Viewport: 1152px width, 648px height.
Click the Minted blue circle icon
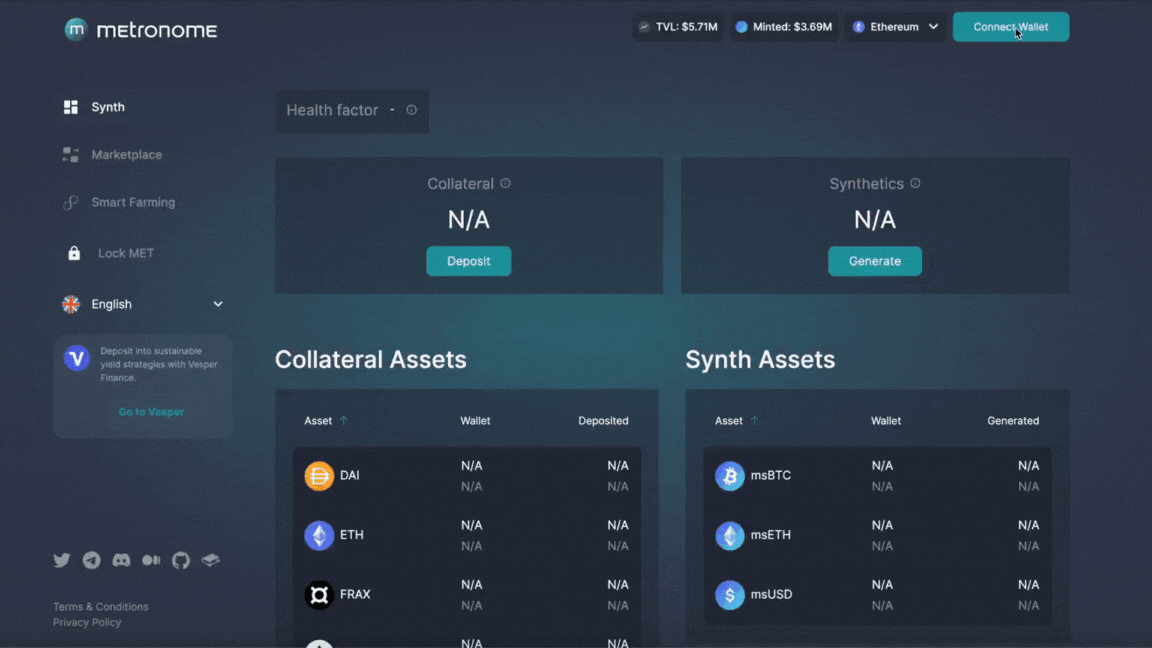(x=742, y=27)
